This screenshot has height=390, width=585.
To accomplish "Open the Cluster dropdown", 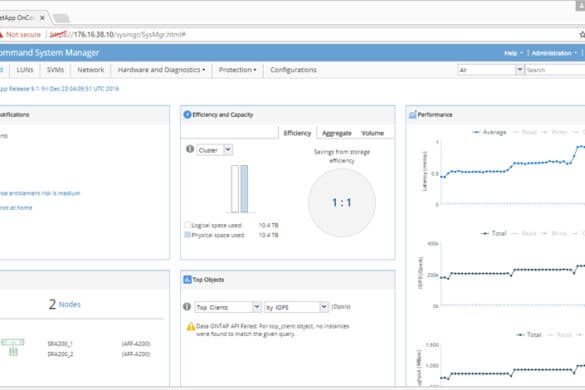I will [214, 150].
